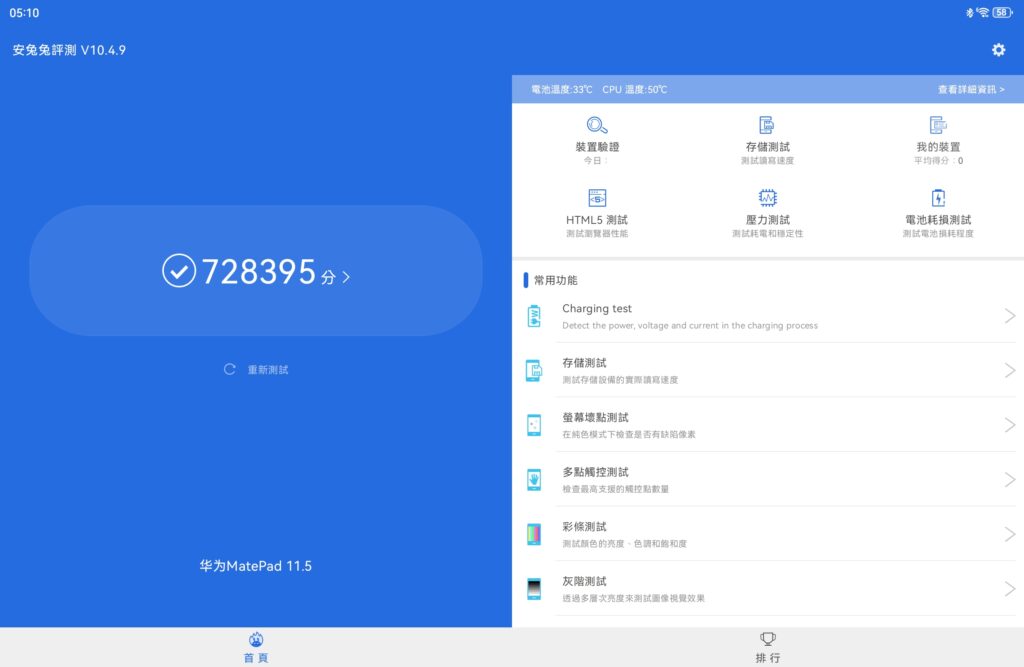Tap the 华为MatePad 11.5 device name
Screen dimensions: 1024x667
pyautogui.click(x=256, y=566)
